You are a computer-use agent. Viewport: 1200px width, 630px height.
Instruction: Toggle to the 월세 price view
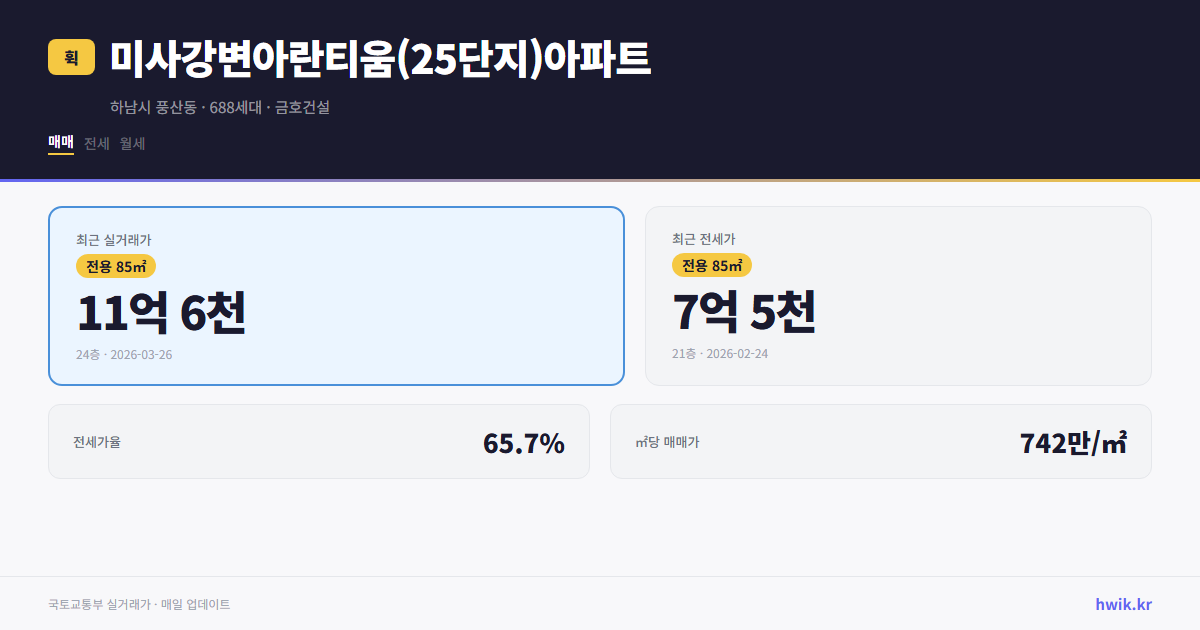pos(132,143)
